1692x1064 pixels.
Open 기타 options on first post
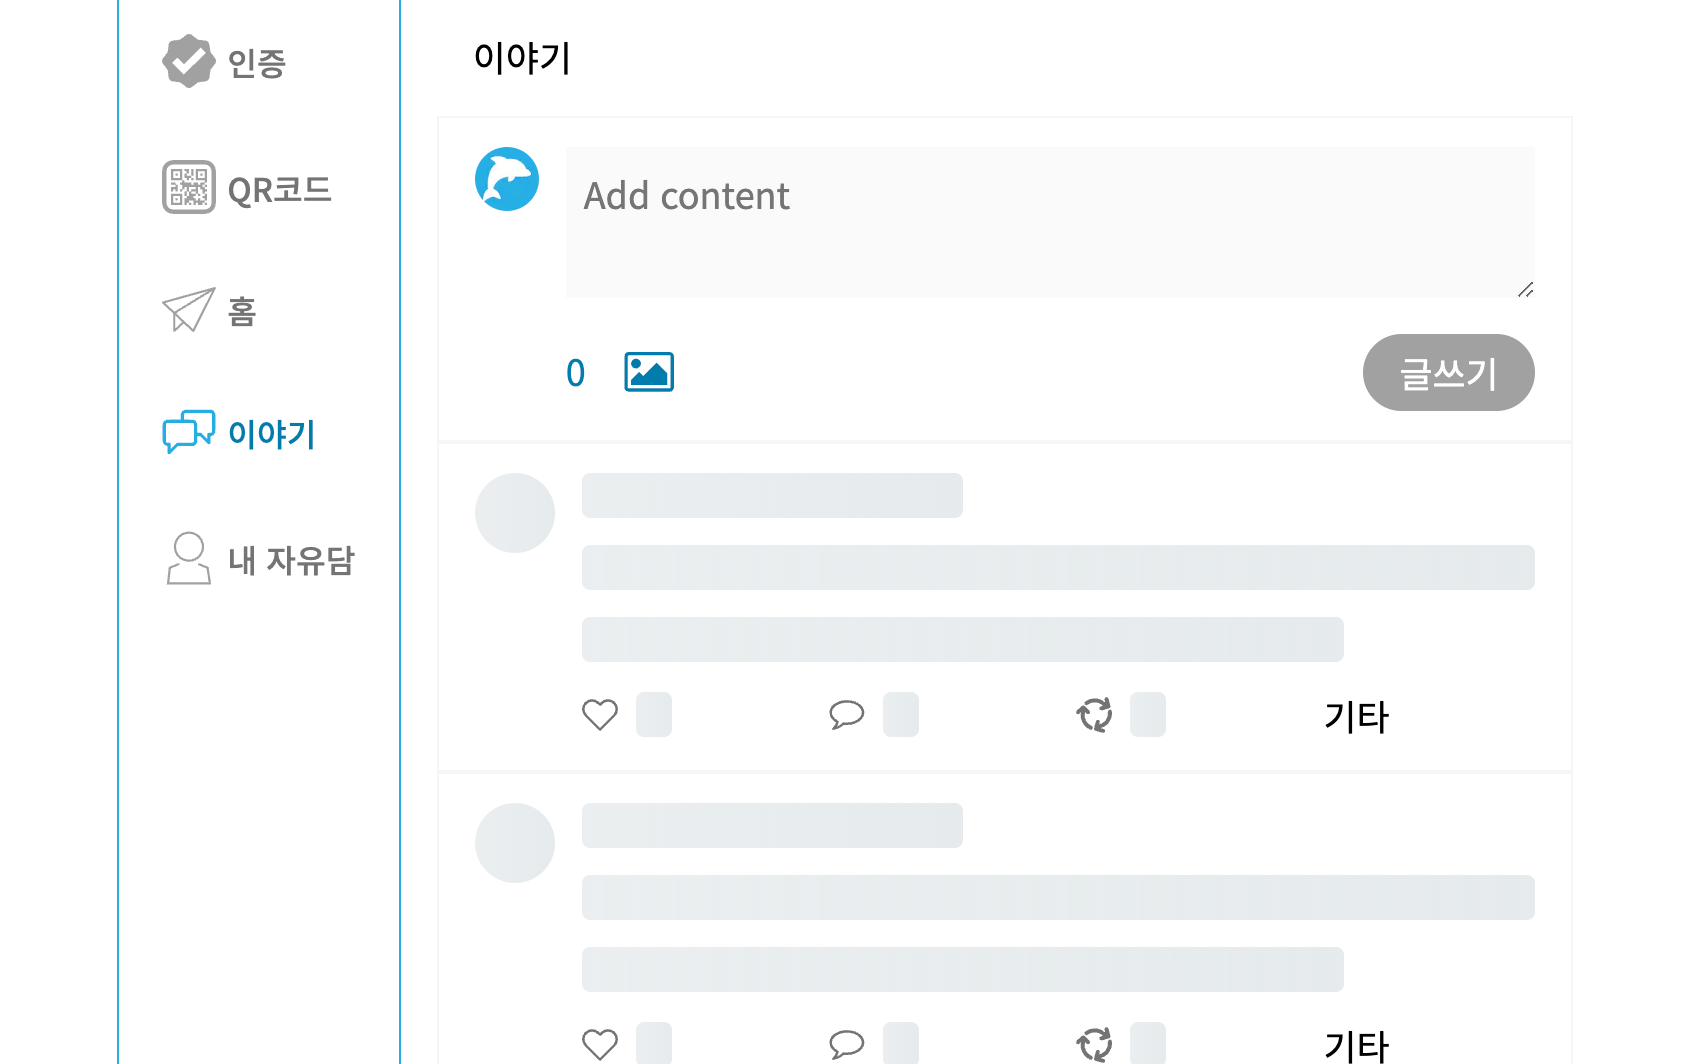pos(1356,717)
